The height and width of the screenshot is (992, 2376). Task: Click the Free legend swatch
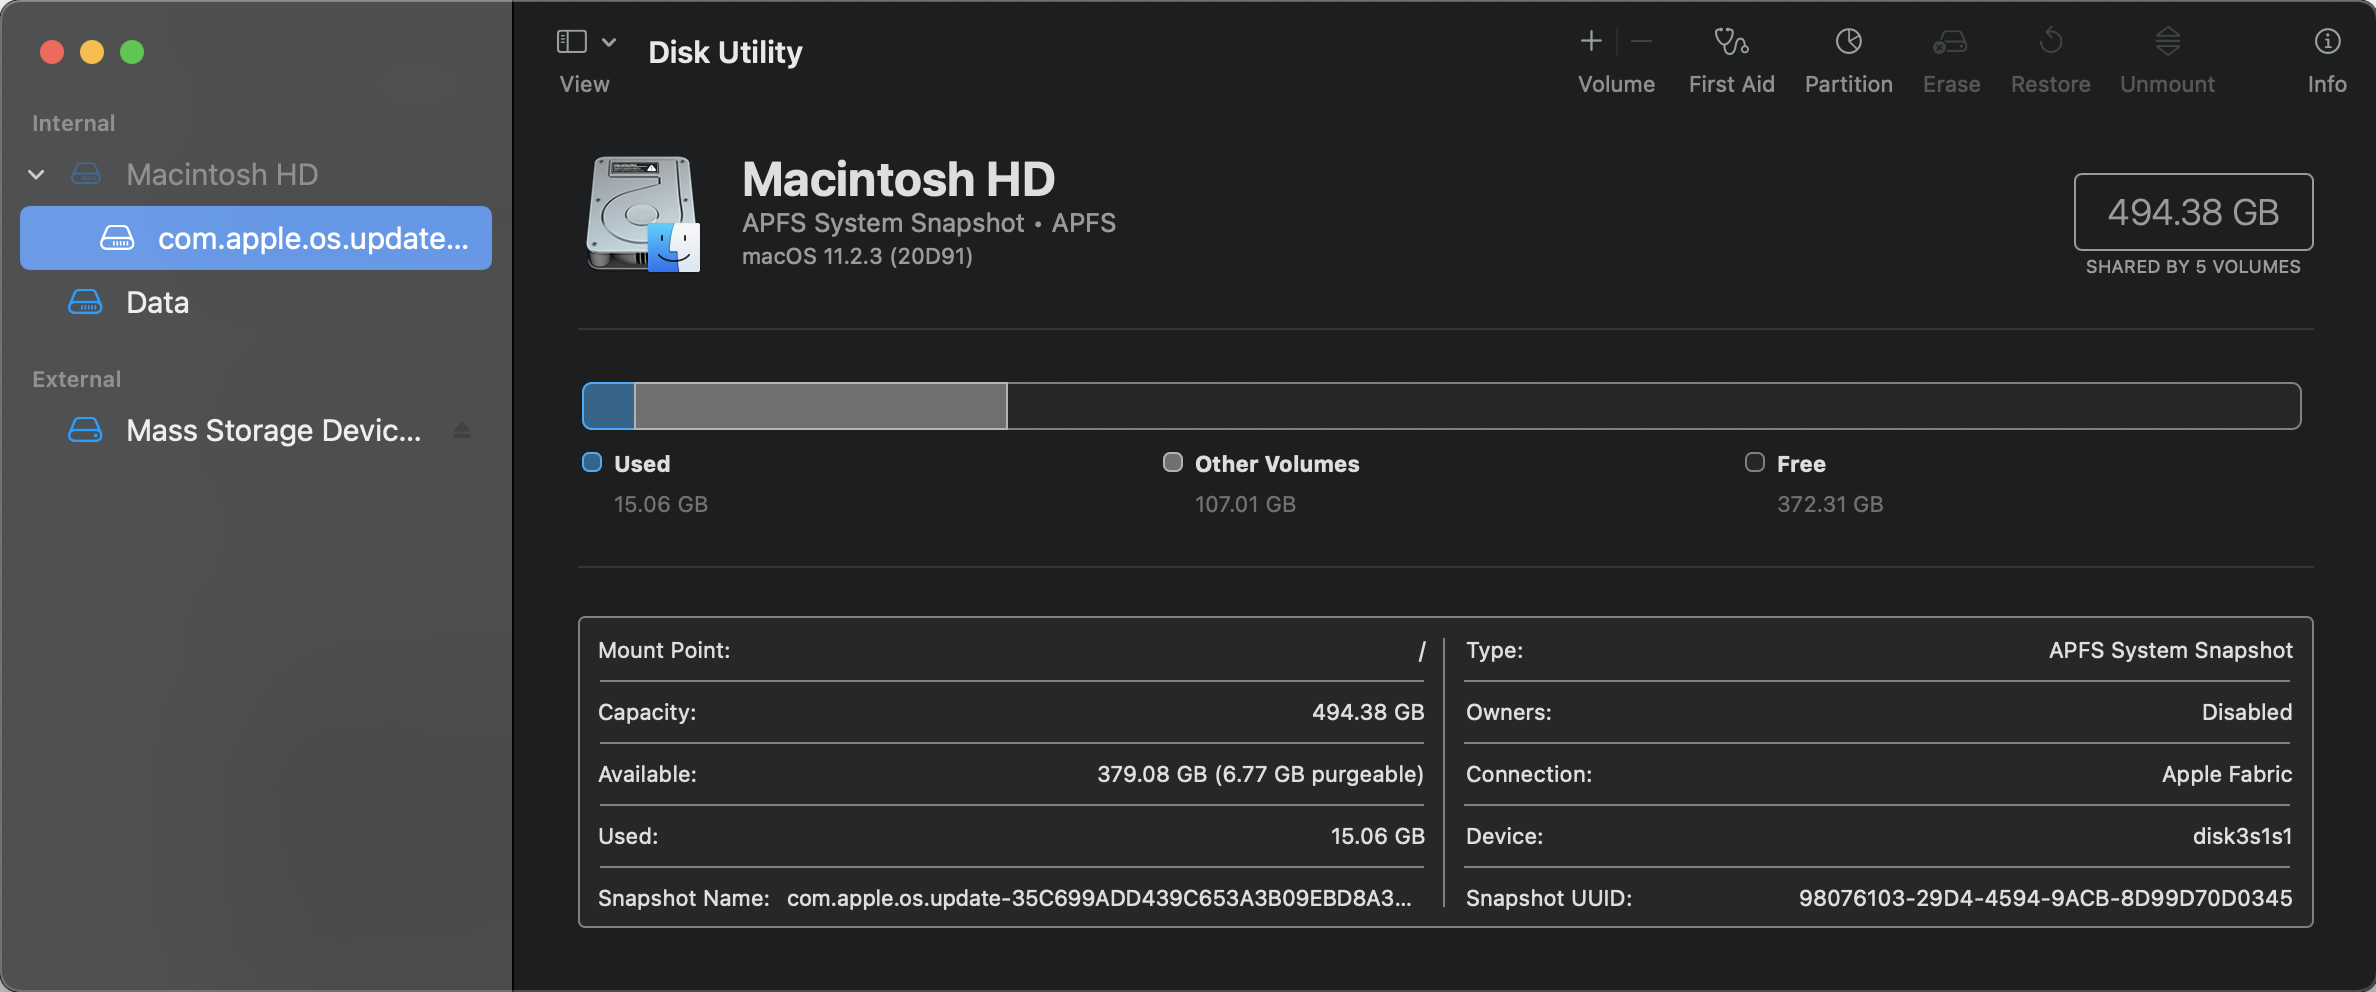(x=1755, y=462)
